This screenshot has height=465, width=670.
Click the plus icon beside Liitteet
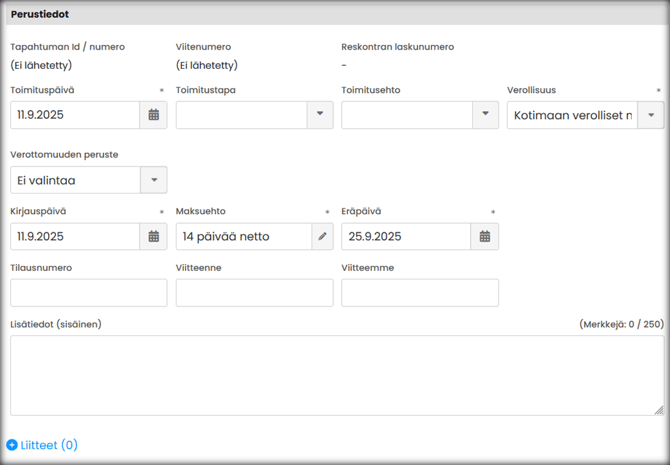12,445
